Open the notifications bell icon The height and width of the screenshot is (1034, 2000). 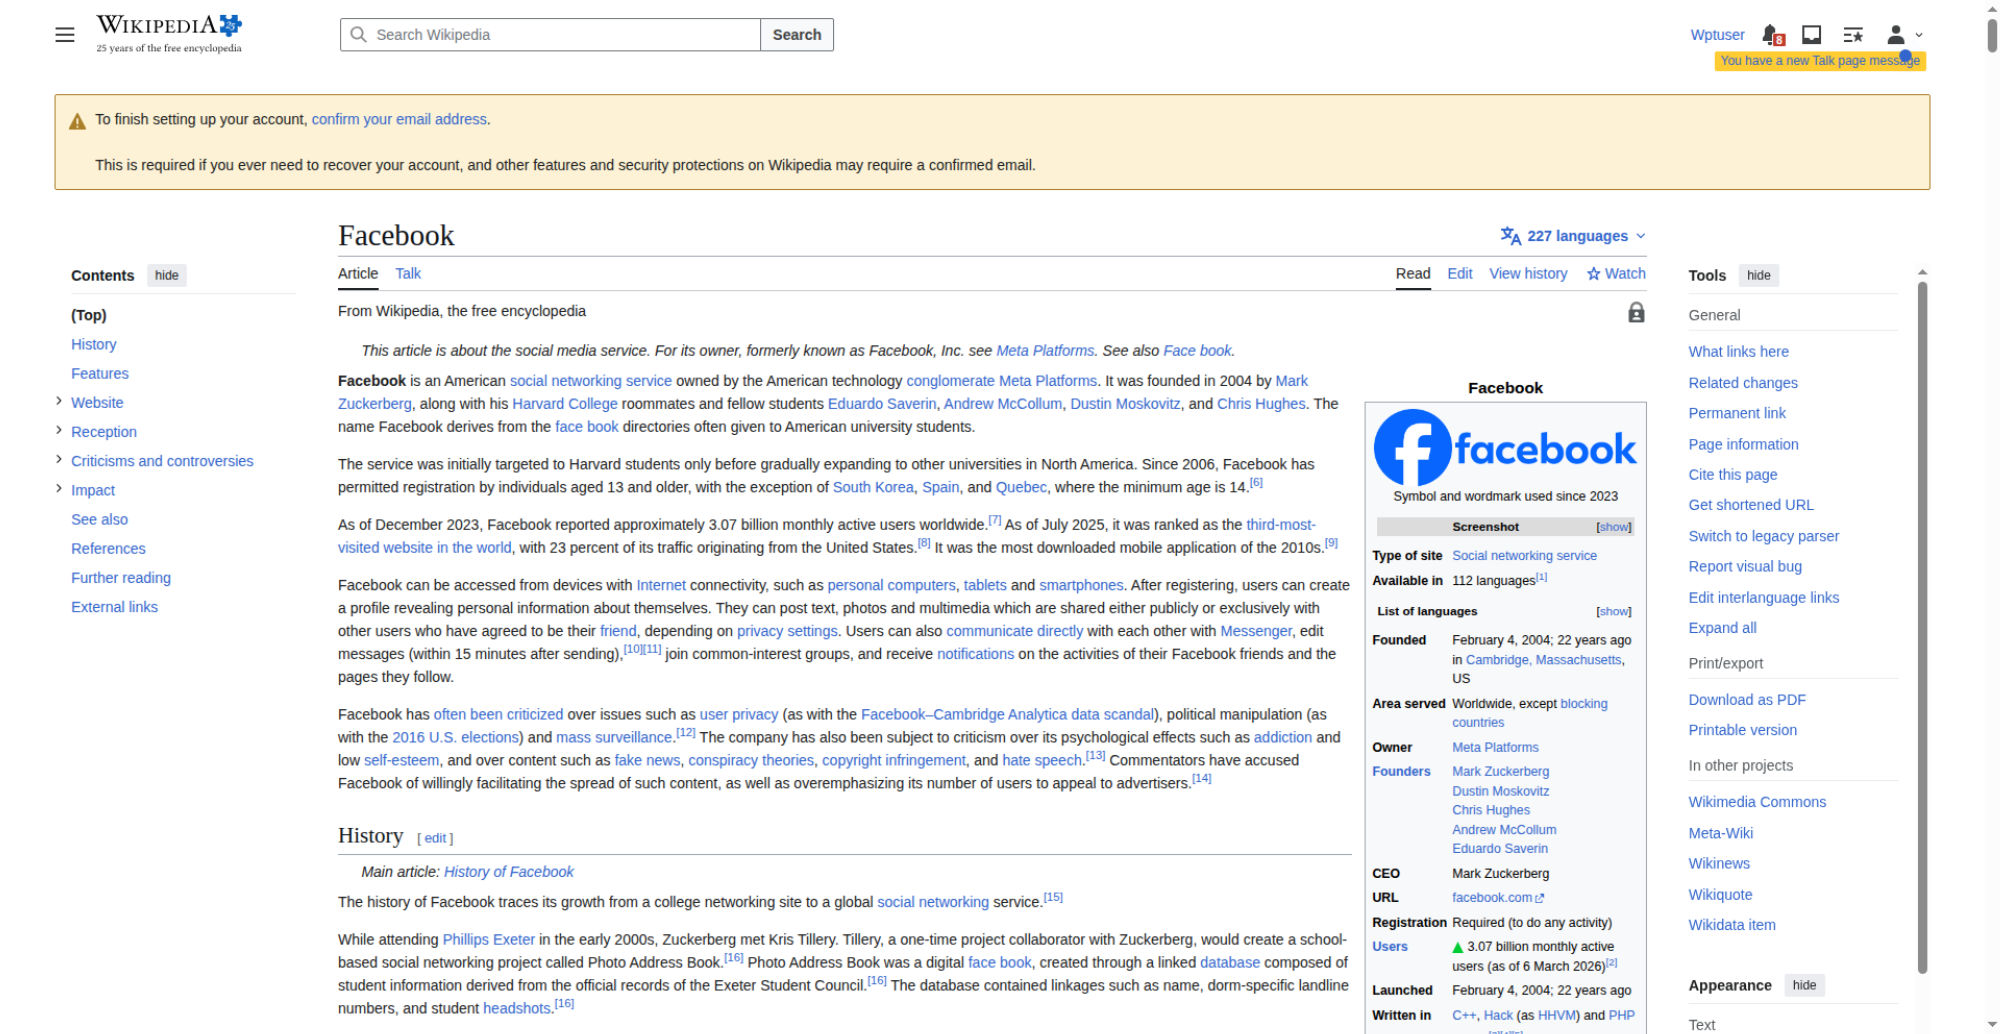(1772, 35)
